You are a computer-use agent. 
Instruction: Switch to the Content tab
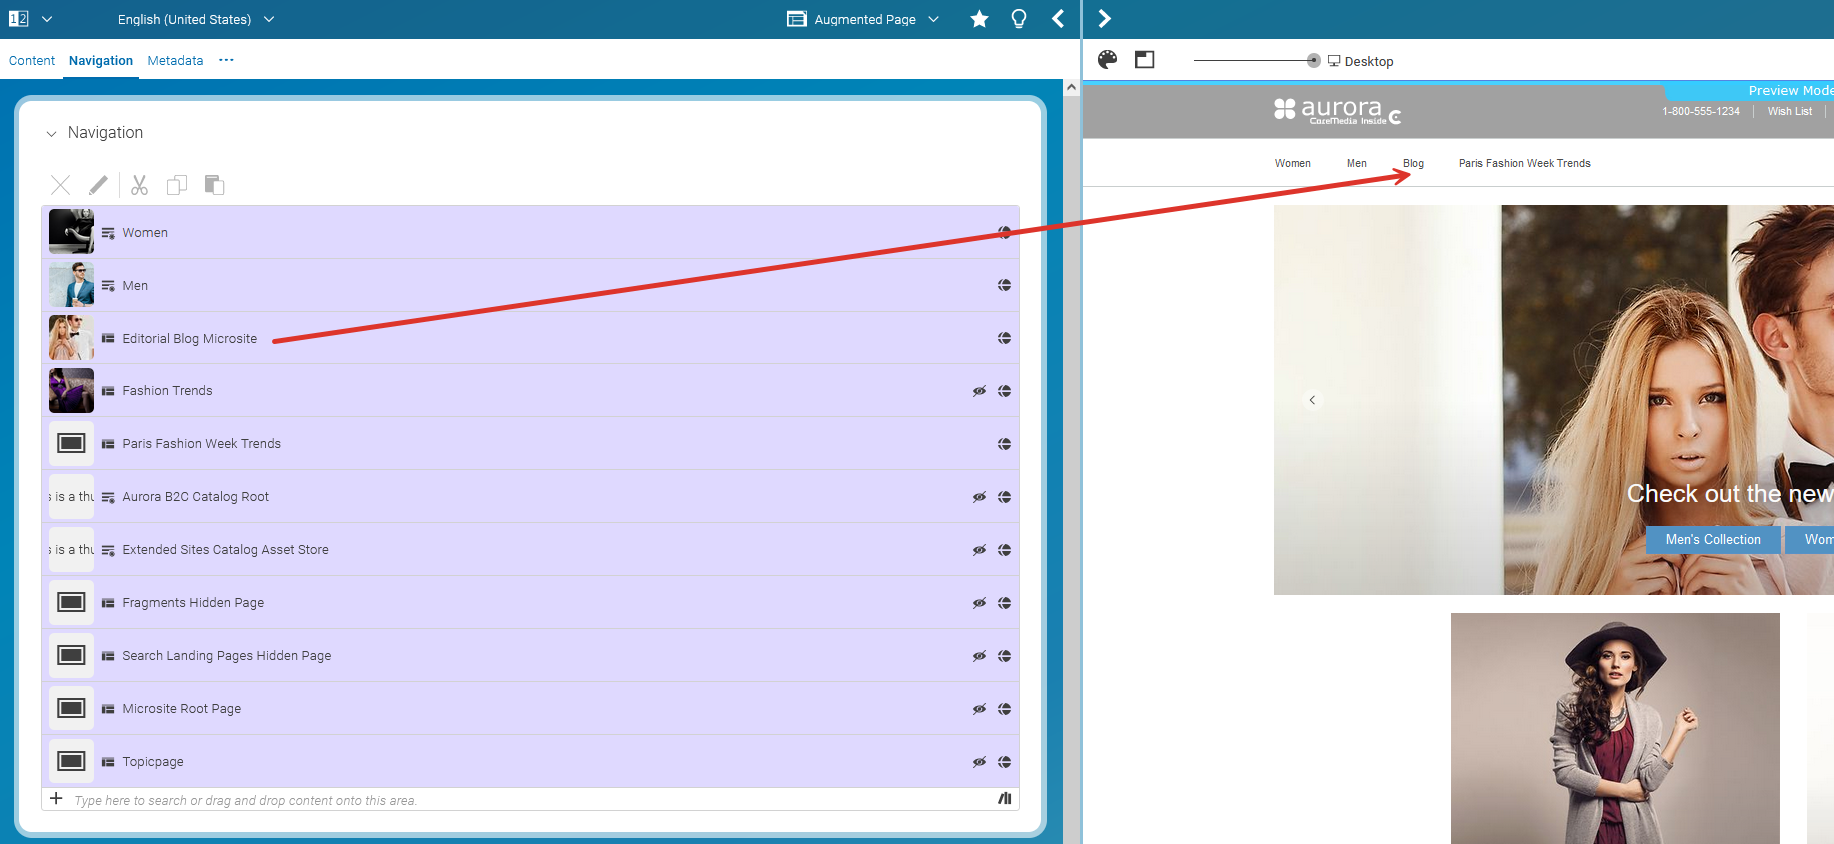32,61
